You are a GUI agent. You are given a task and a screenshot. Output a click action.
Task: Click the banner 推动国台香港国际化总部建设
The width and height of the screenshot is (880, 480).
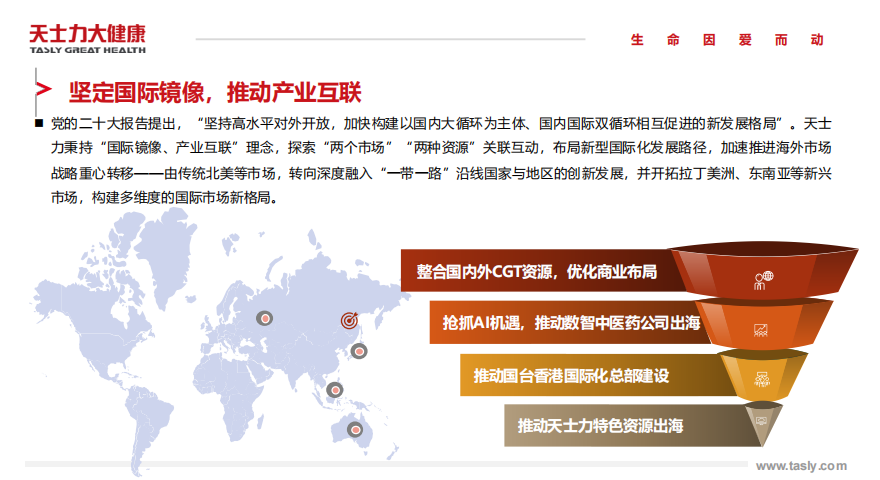click(x=571, y=376)
